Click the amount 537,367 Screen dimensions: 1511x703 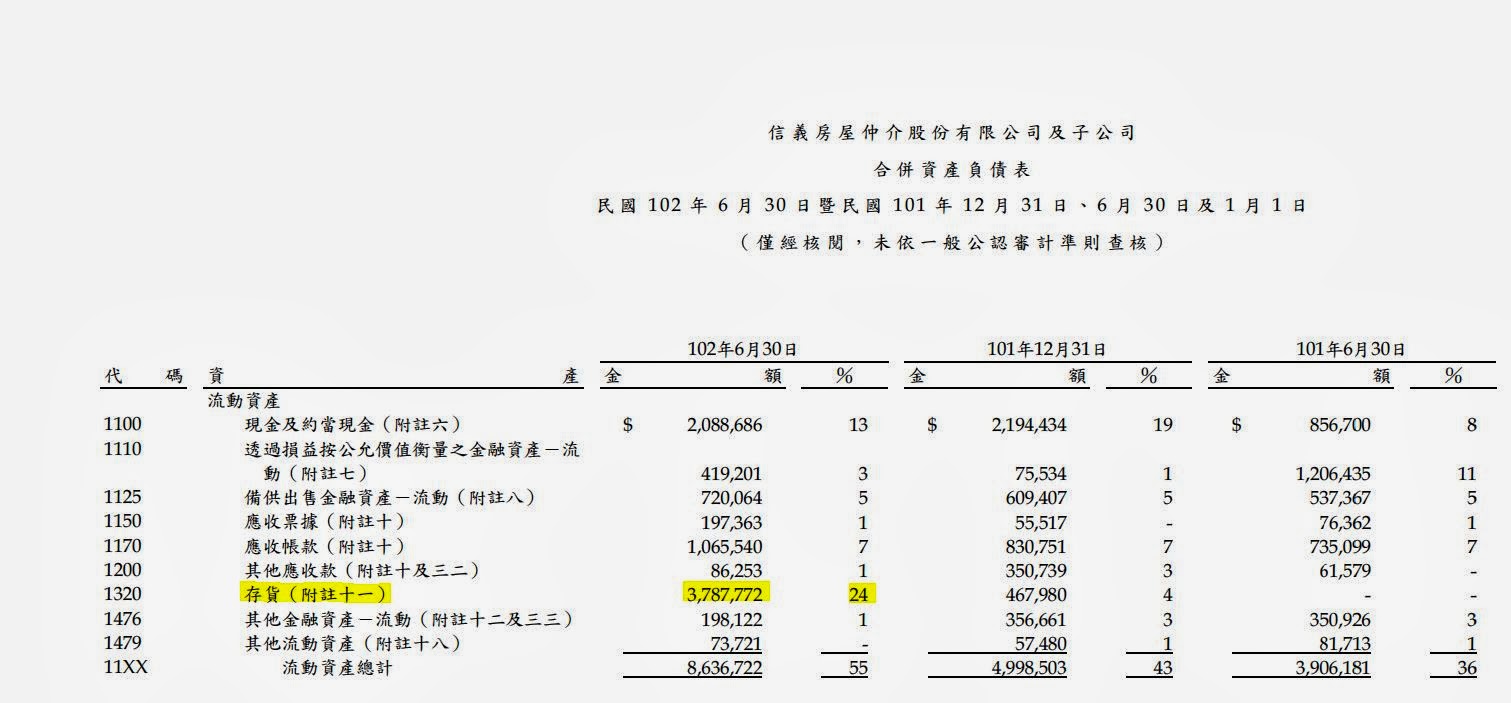coord(1340,497)
